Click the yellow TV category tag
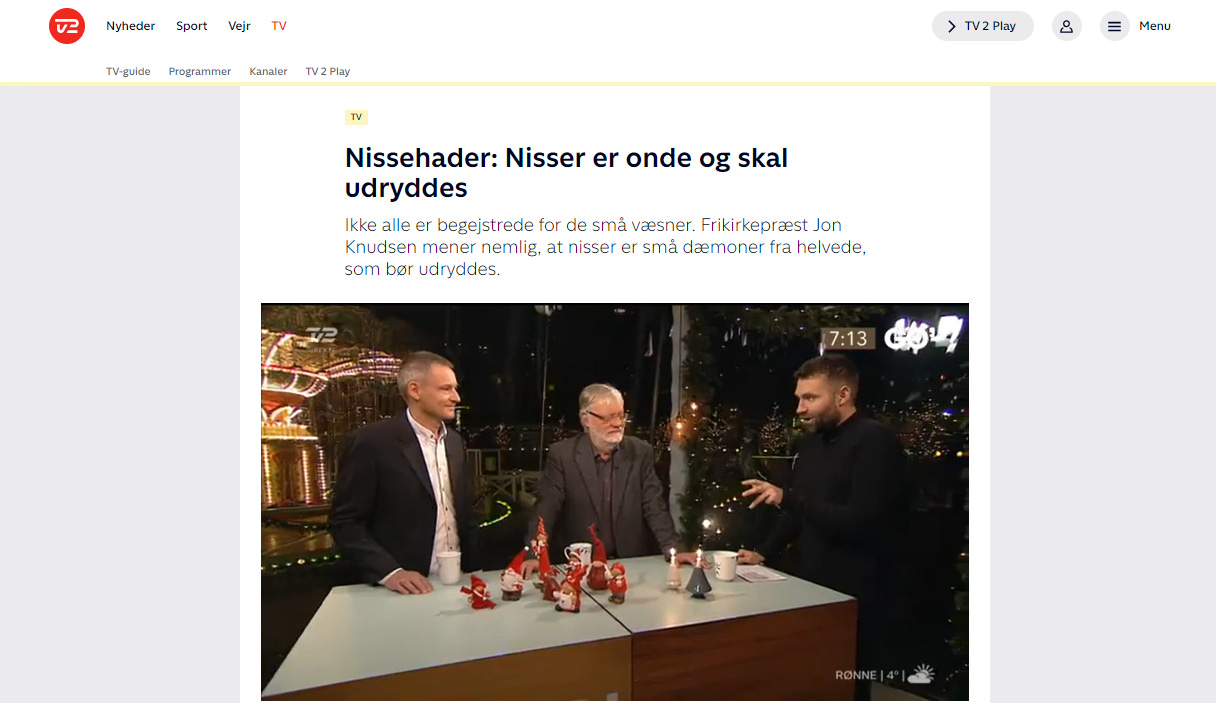 pyautogui.click(x=356, y=117)
